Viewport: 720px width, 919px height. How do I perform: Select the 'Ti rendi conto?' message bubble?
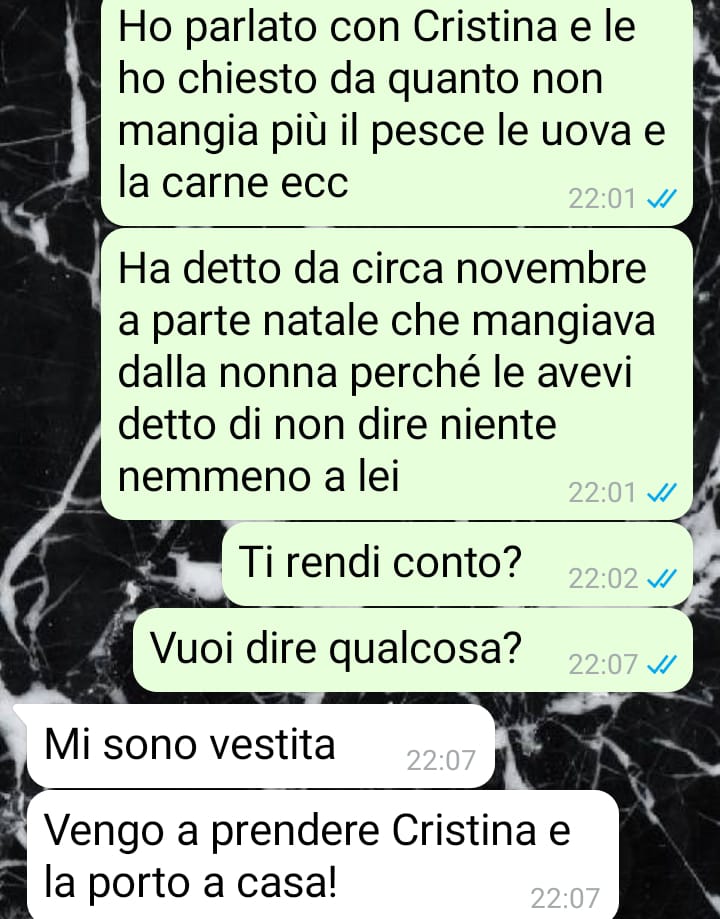point(457,564)
